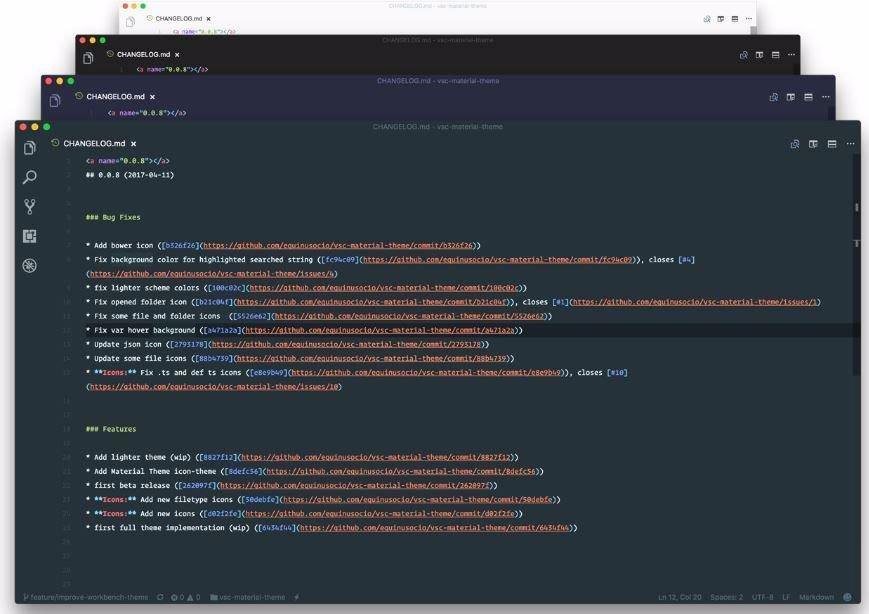Viewport: 869px width, 614px height.
Task: Open More Actions ellipsis in black window
Action: pos(791,55)
